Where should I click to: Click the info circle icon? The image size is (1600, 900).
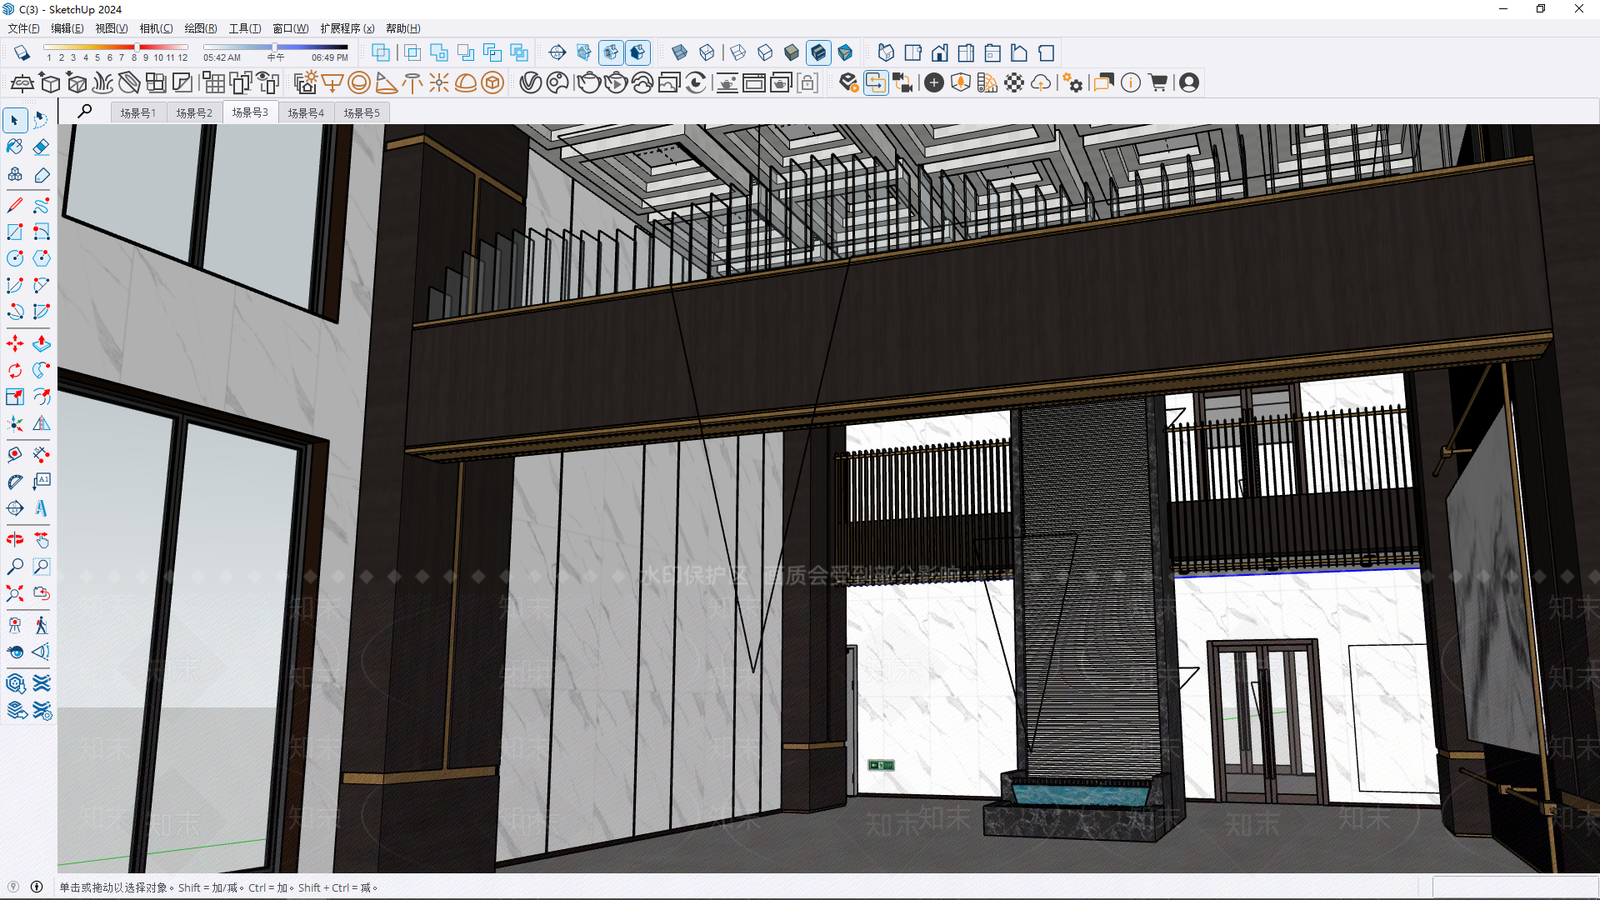point(1131,83)
